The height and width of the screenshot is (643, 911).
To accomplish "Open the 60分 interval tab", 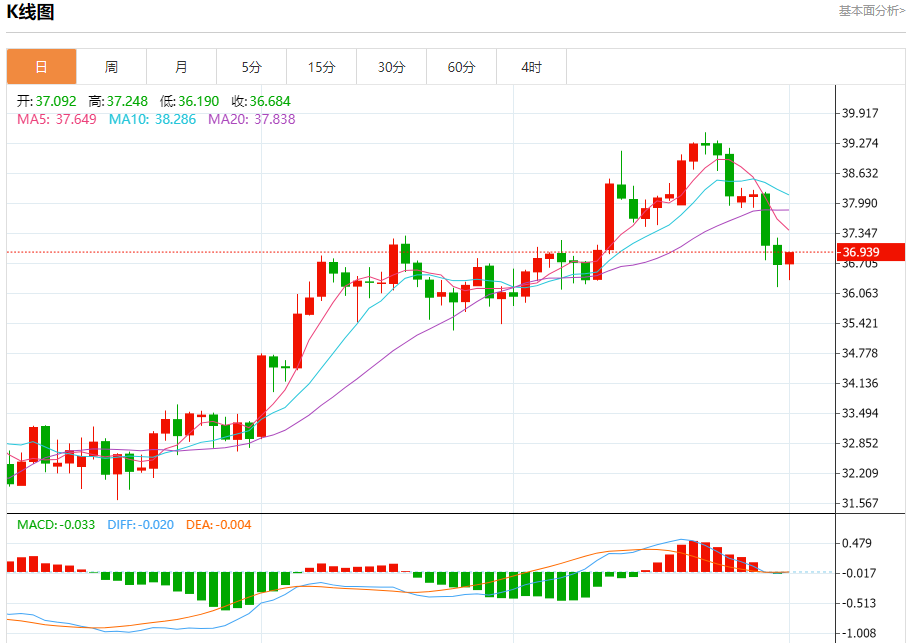I will tap(461, 67).
